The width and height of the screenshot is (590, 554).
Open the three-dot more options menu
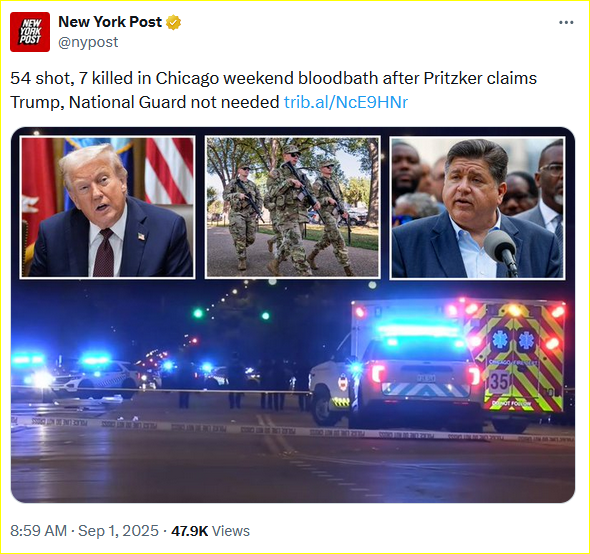pos(566,23)
